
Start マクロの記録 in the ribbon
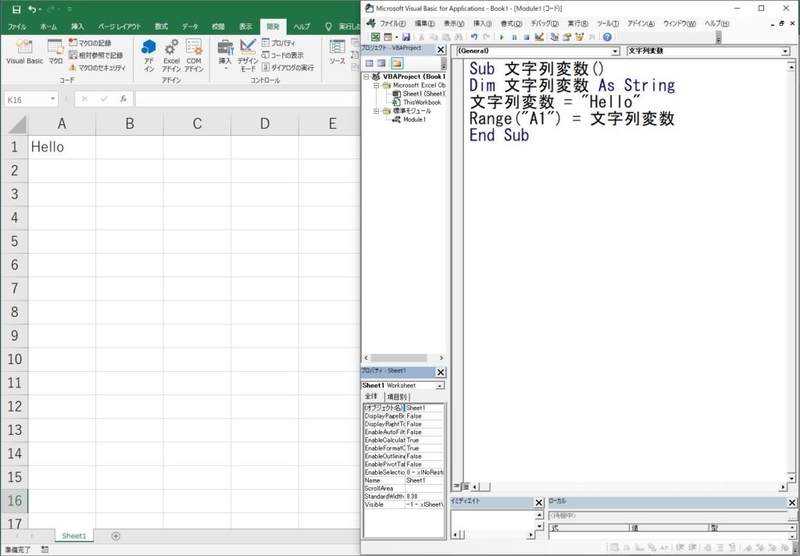click(x=90, y=43)
